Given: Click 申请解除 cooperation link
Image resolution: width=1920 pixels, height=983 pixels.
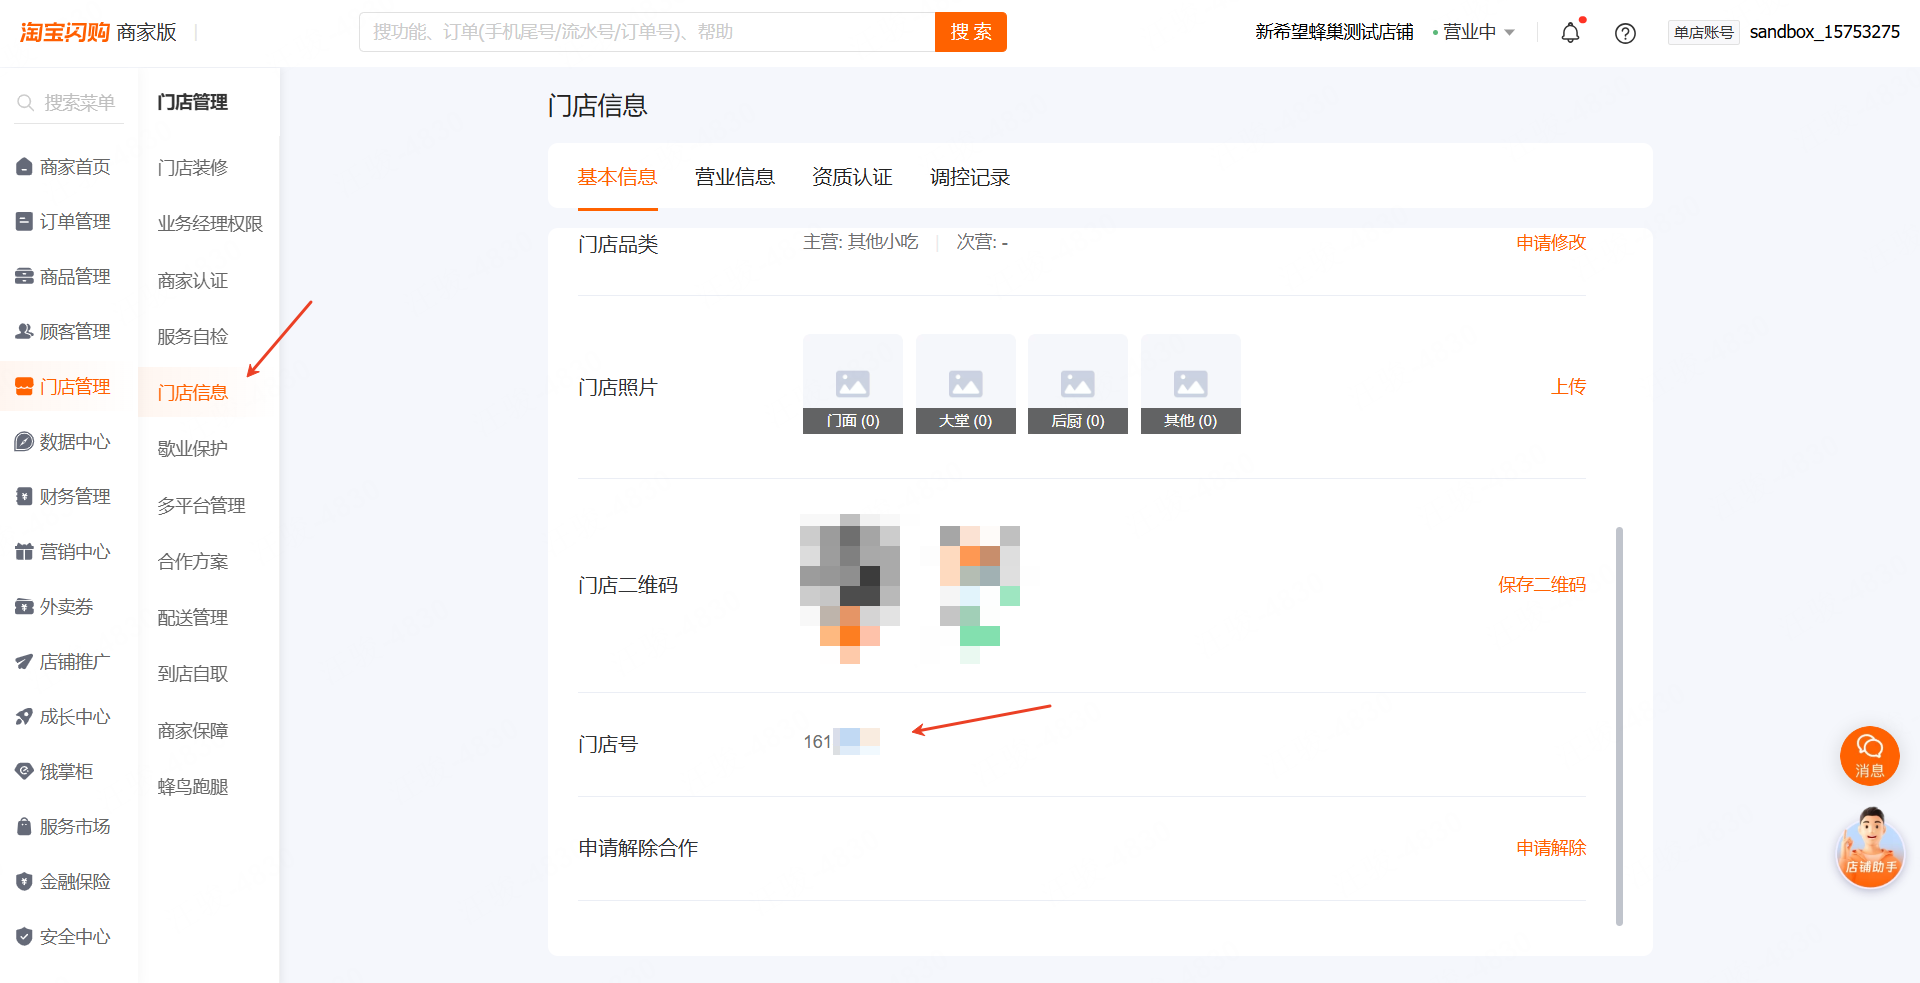Looking at the screenshot, I should [1551, 848].
